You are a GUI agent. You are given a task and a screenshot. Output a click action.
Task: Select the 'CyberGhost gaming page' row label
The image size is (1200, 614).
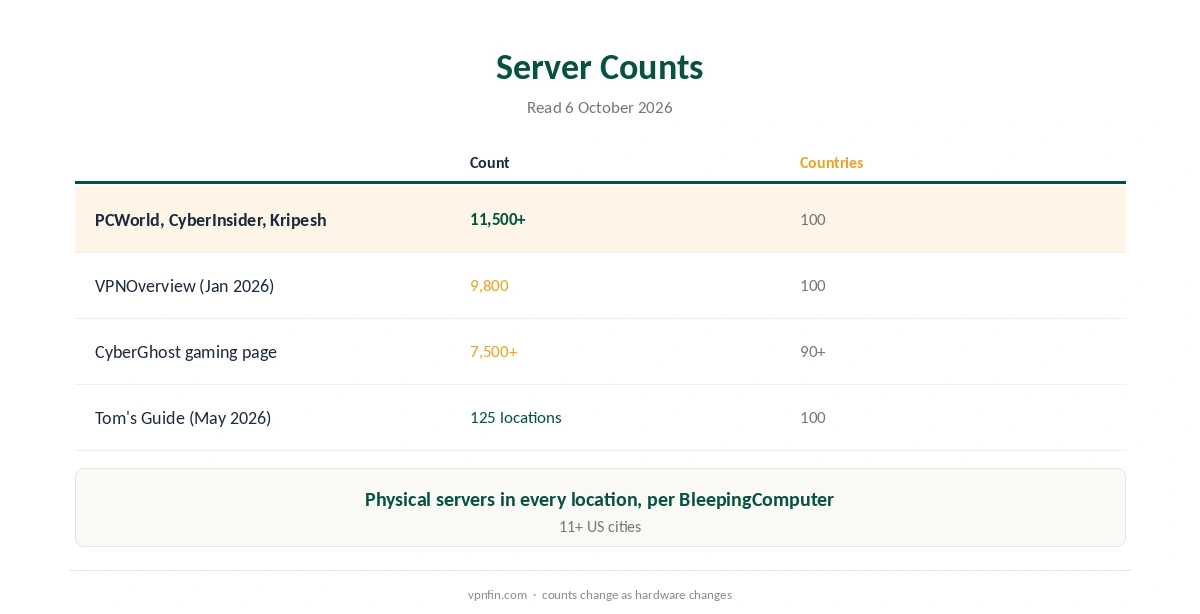click(x=186, y=352)
